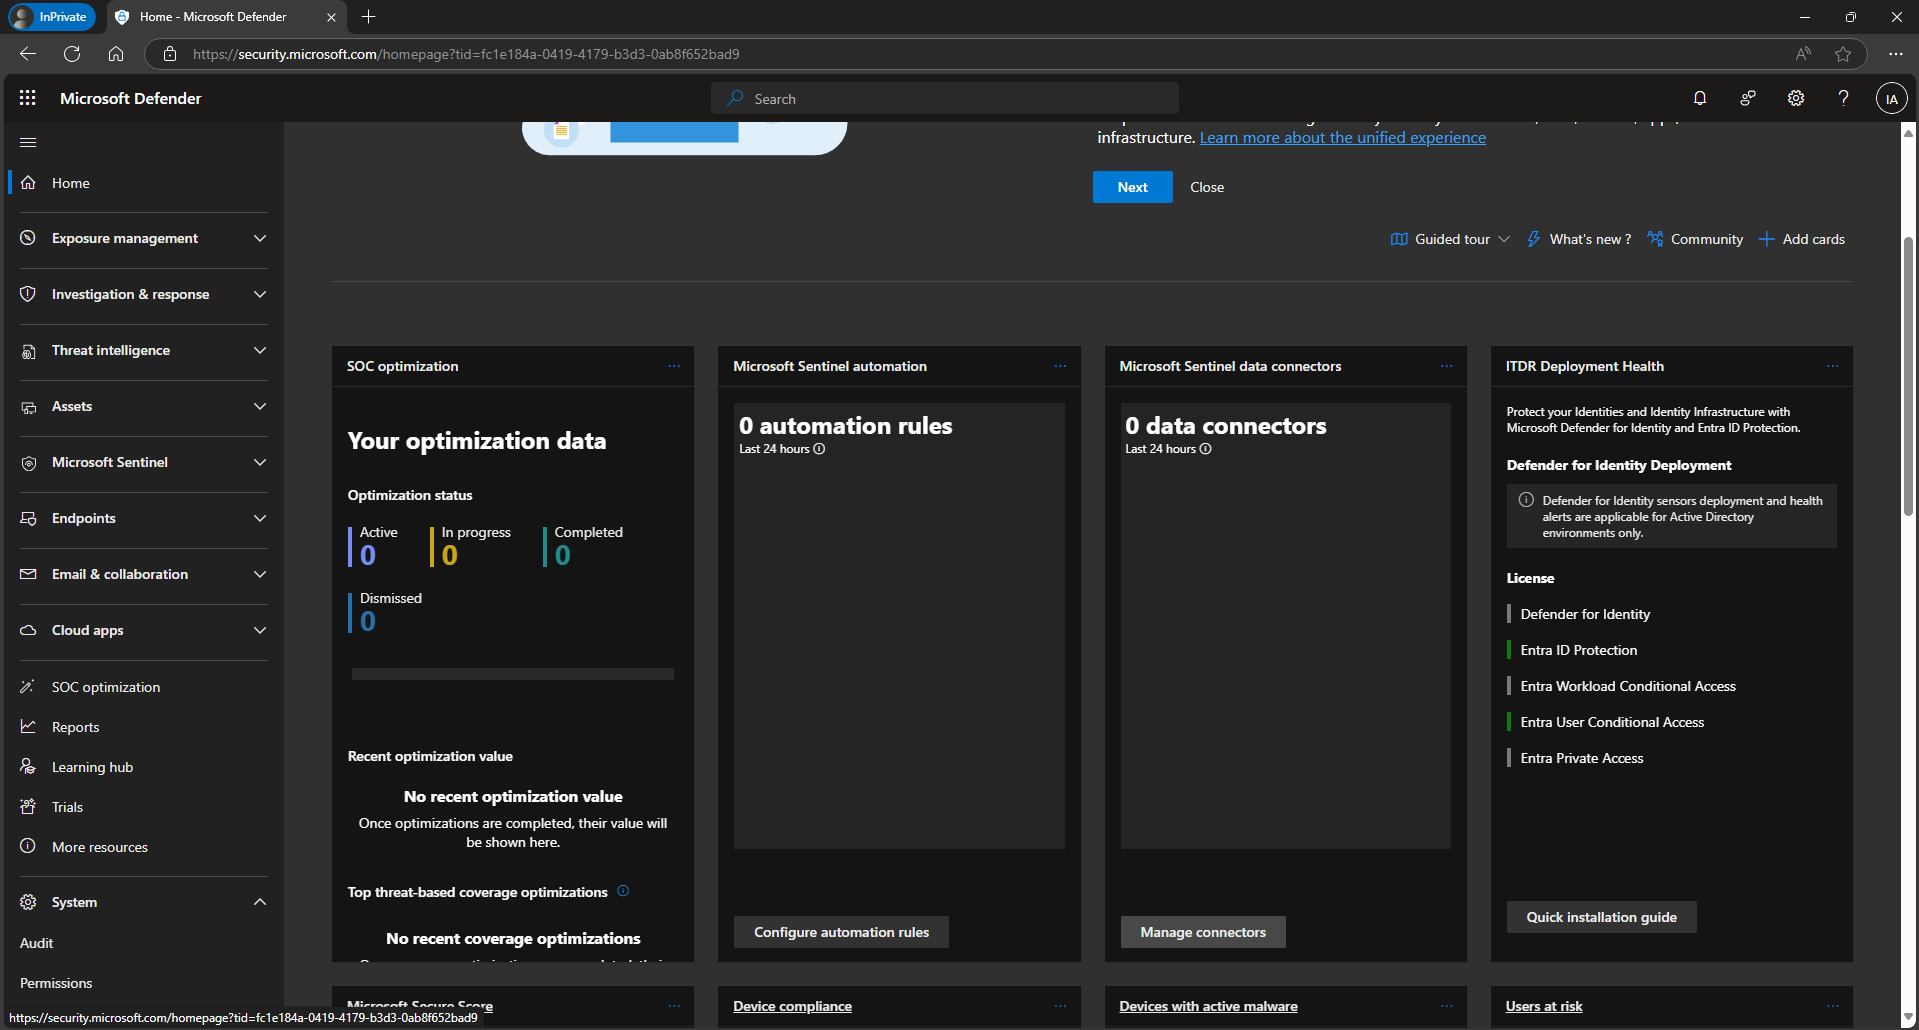Click info icon beside Top threat-based coverage optimizations
This screenshot has height=1030, width=1919.
(x=623, y=891)
